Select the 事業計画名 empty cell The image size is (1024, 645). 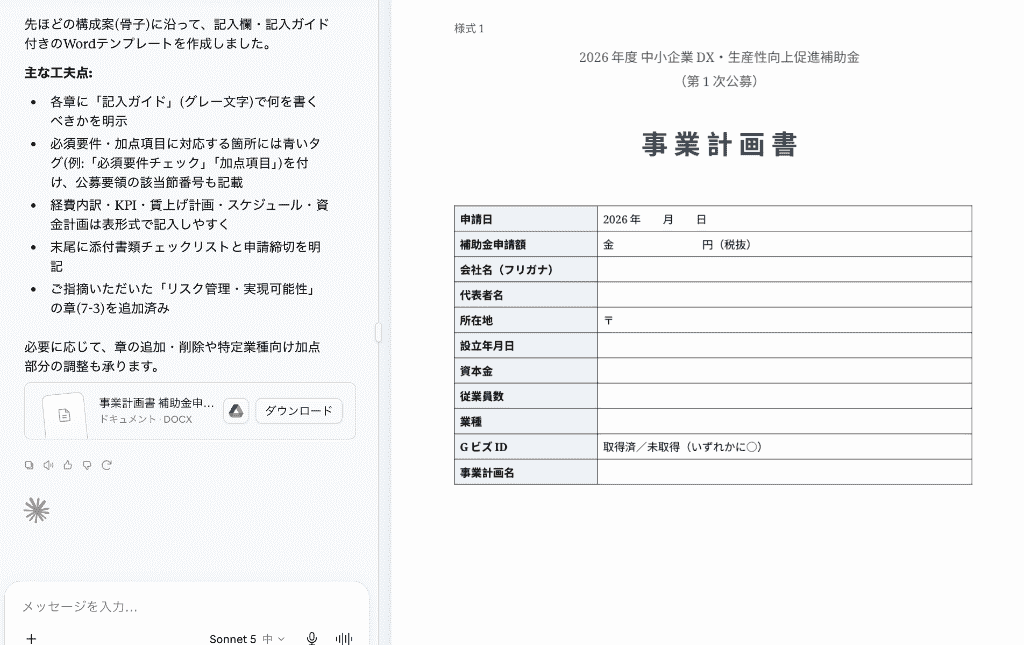(784, 472)
